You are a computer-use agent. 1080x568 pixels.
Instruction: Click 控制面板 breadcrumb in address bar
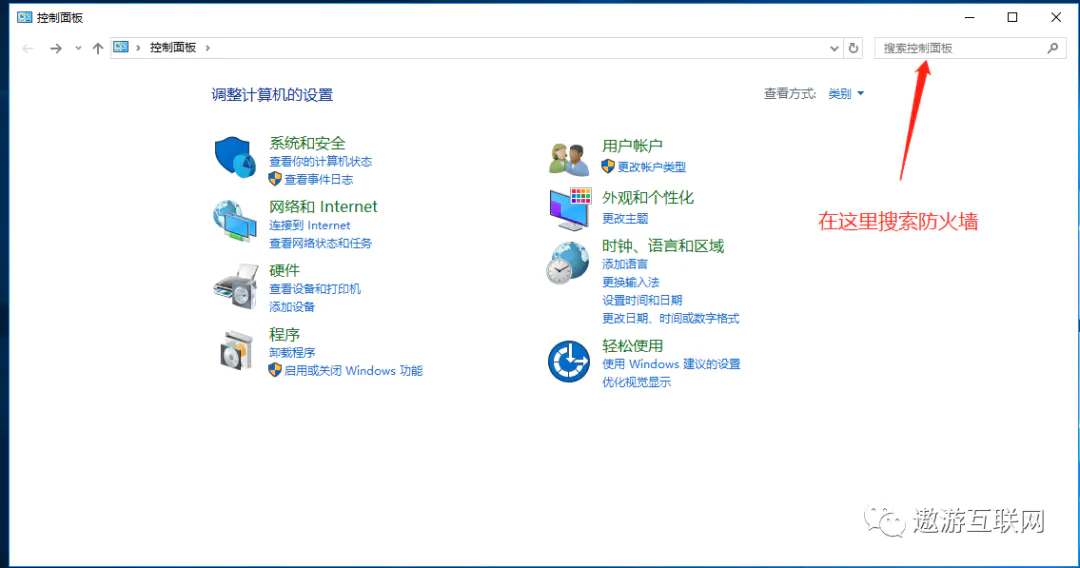point(173,48)
